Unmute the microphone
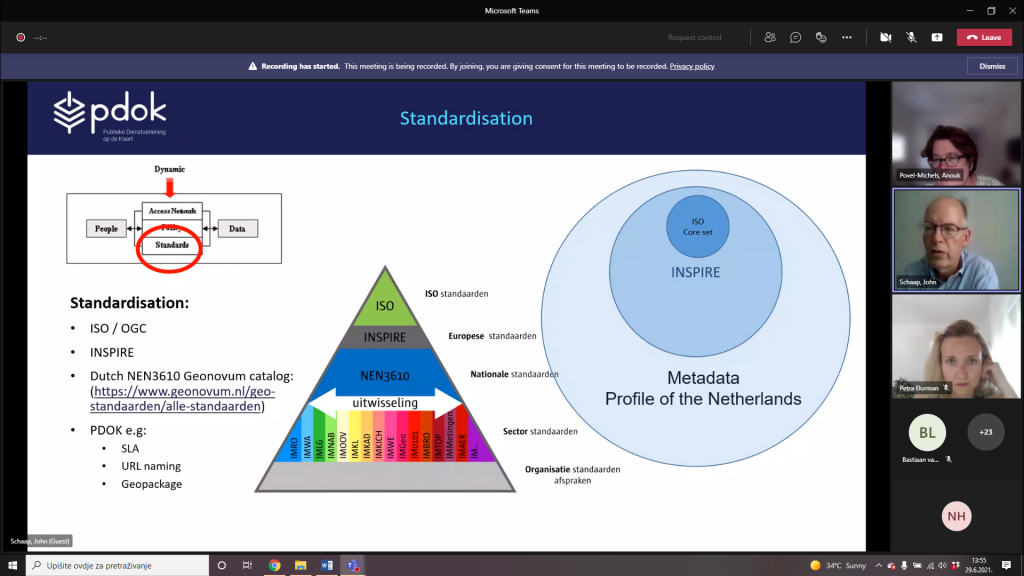This screenshot has width=1024, height=576. pos(911,37)
